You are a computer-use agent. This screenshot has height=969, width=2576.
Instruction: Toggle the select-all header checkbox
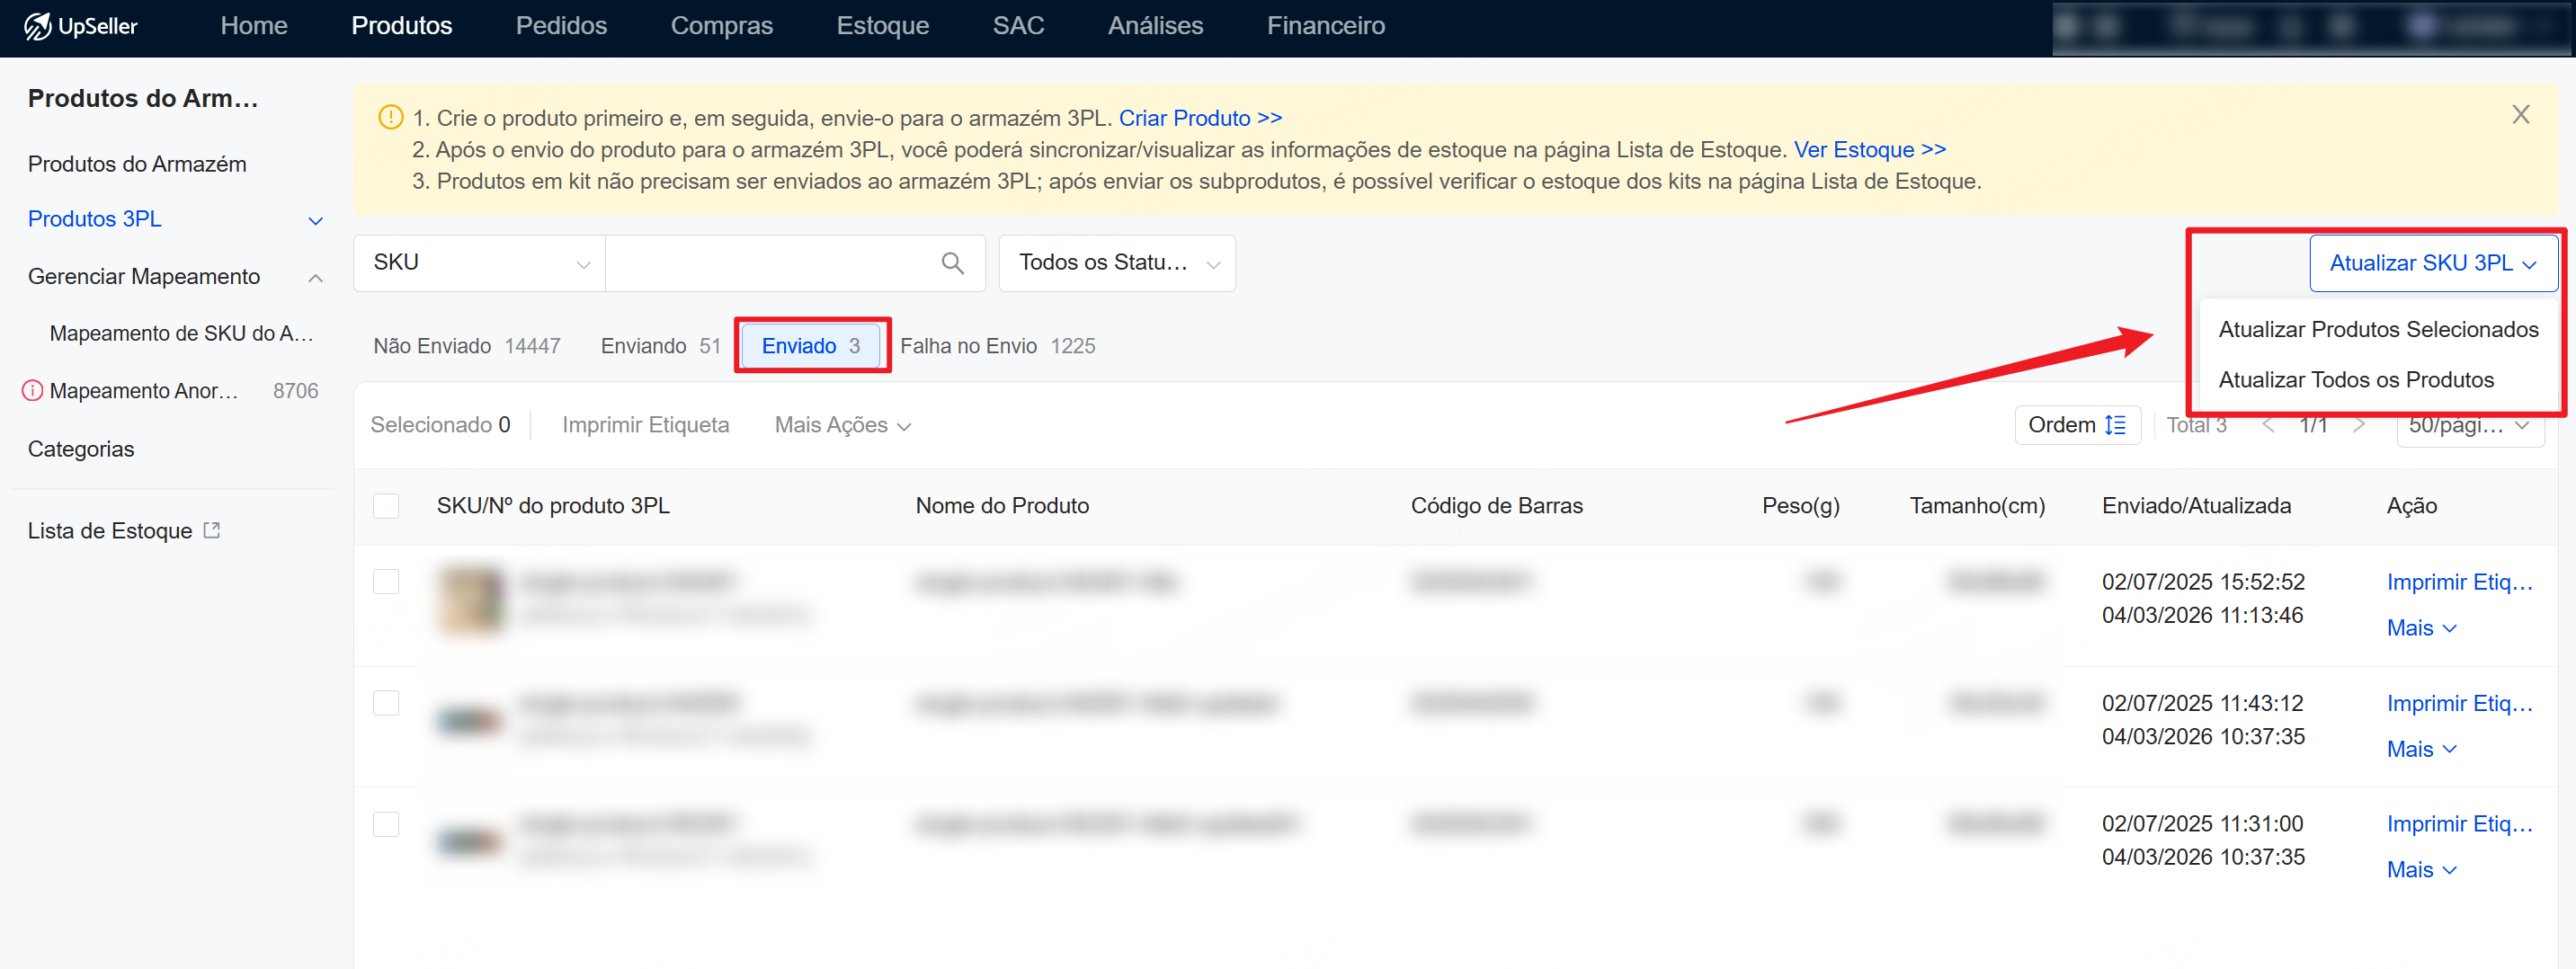click(x=386, y=506)
